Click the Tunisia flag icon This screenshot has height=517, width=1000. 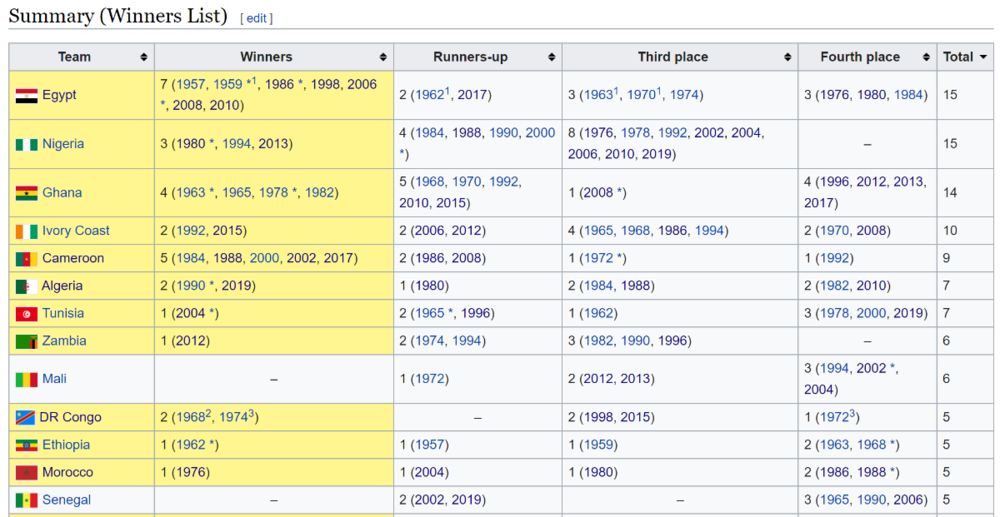point(26,314)
